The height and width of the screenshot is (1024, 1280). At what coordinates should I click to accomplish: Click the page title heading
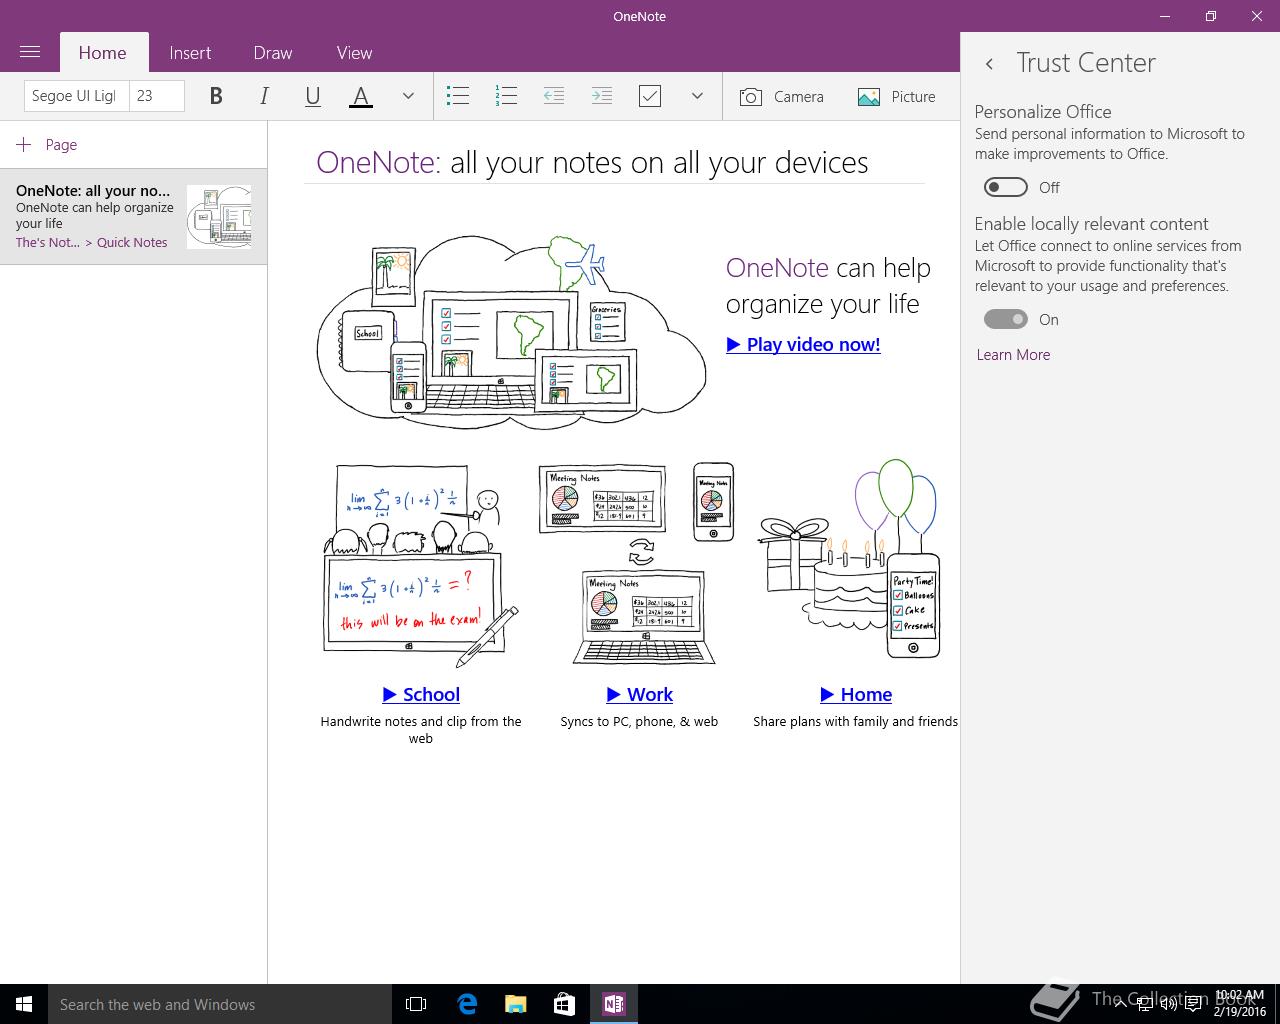[592, 163]
